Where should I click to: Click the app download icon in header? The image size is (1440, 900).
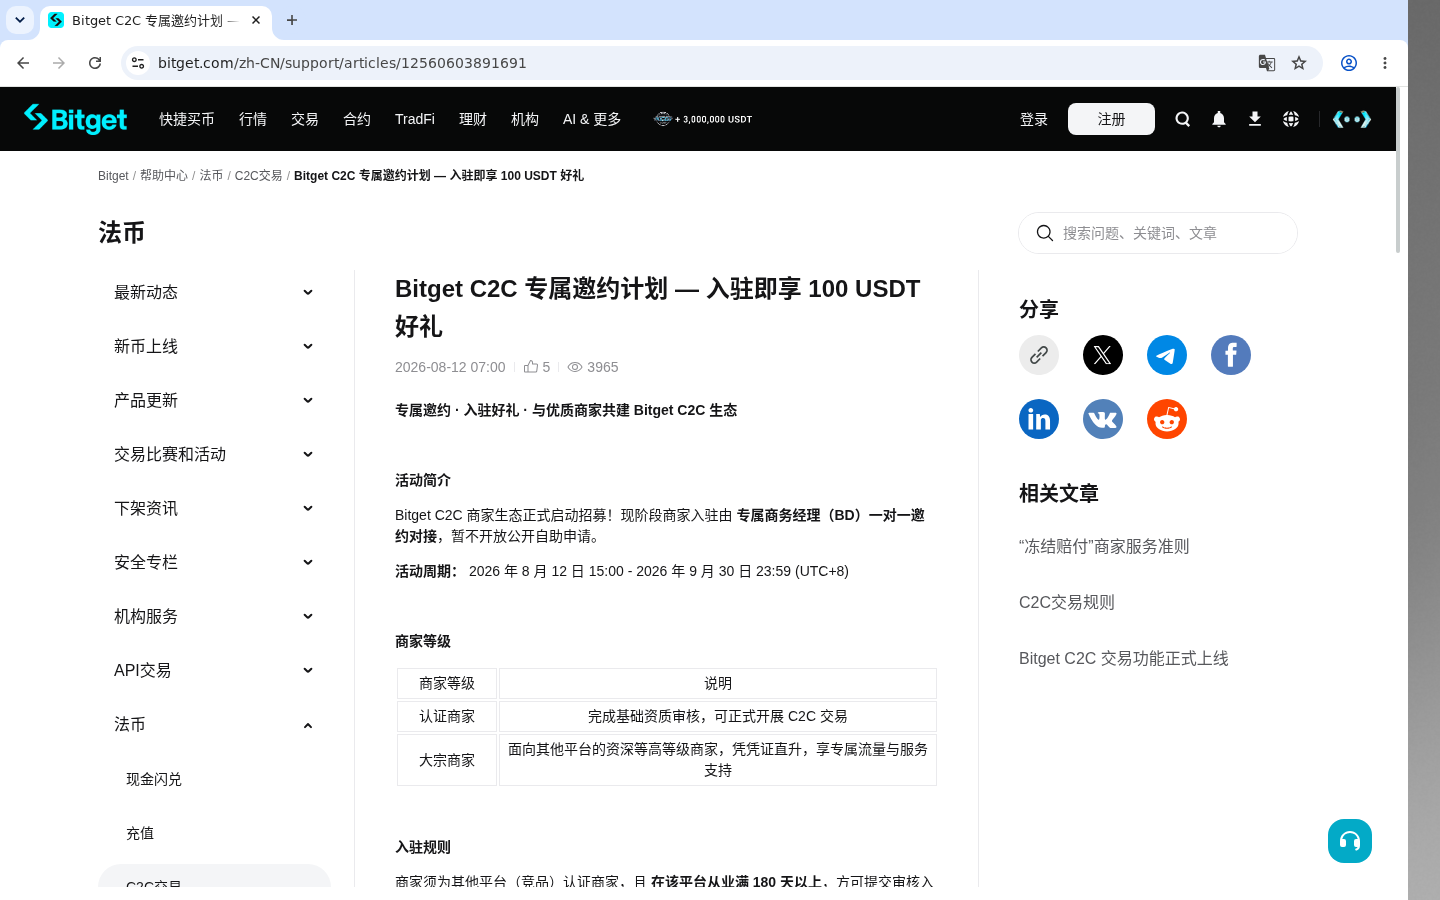pos(1255,119)
